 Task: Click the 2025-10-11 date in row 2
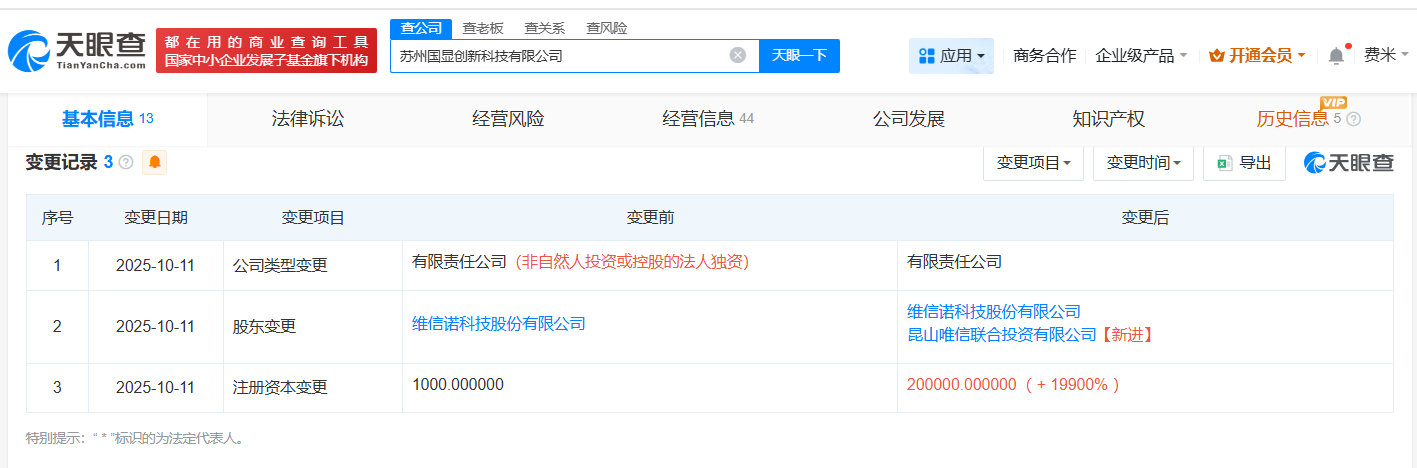[x=156, y=327]
